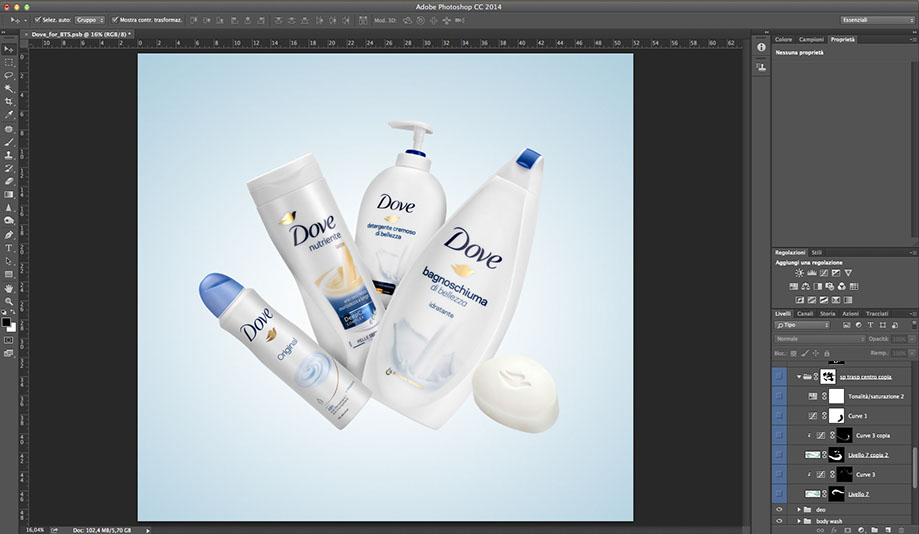The height and width of the screenshot is (534, 919).
Task: Collapse the sp trasp centro copia group
Action: click(799, 377)
